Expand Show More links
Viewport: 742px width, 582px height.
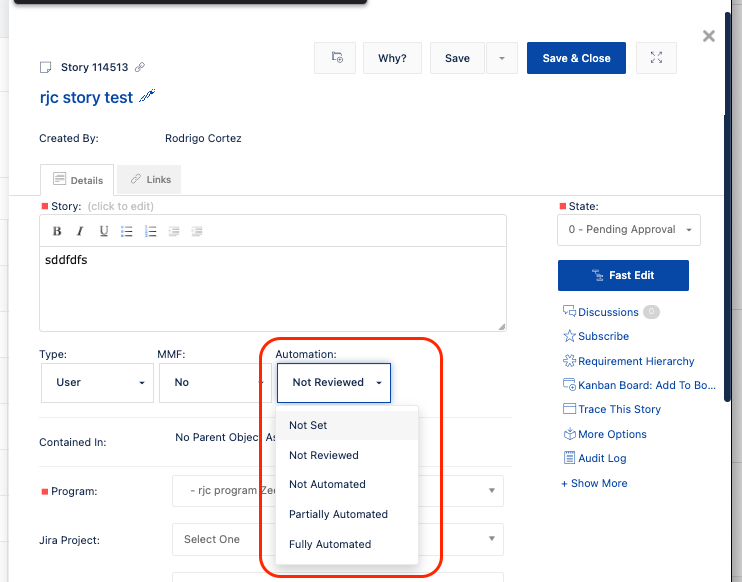[594, 483]
